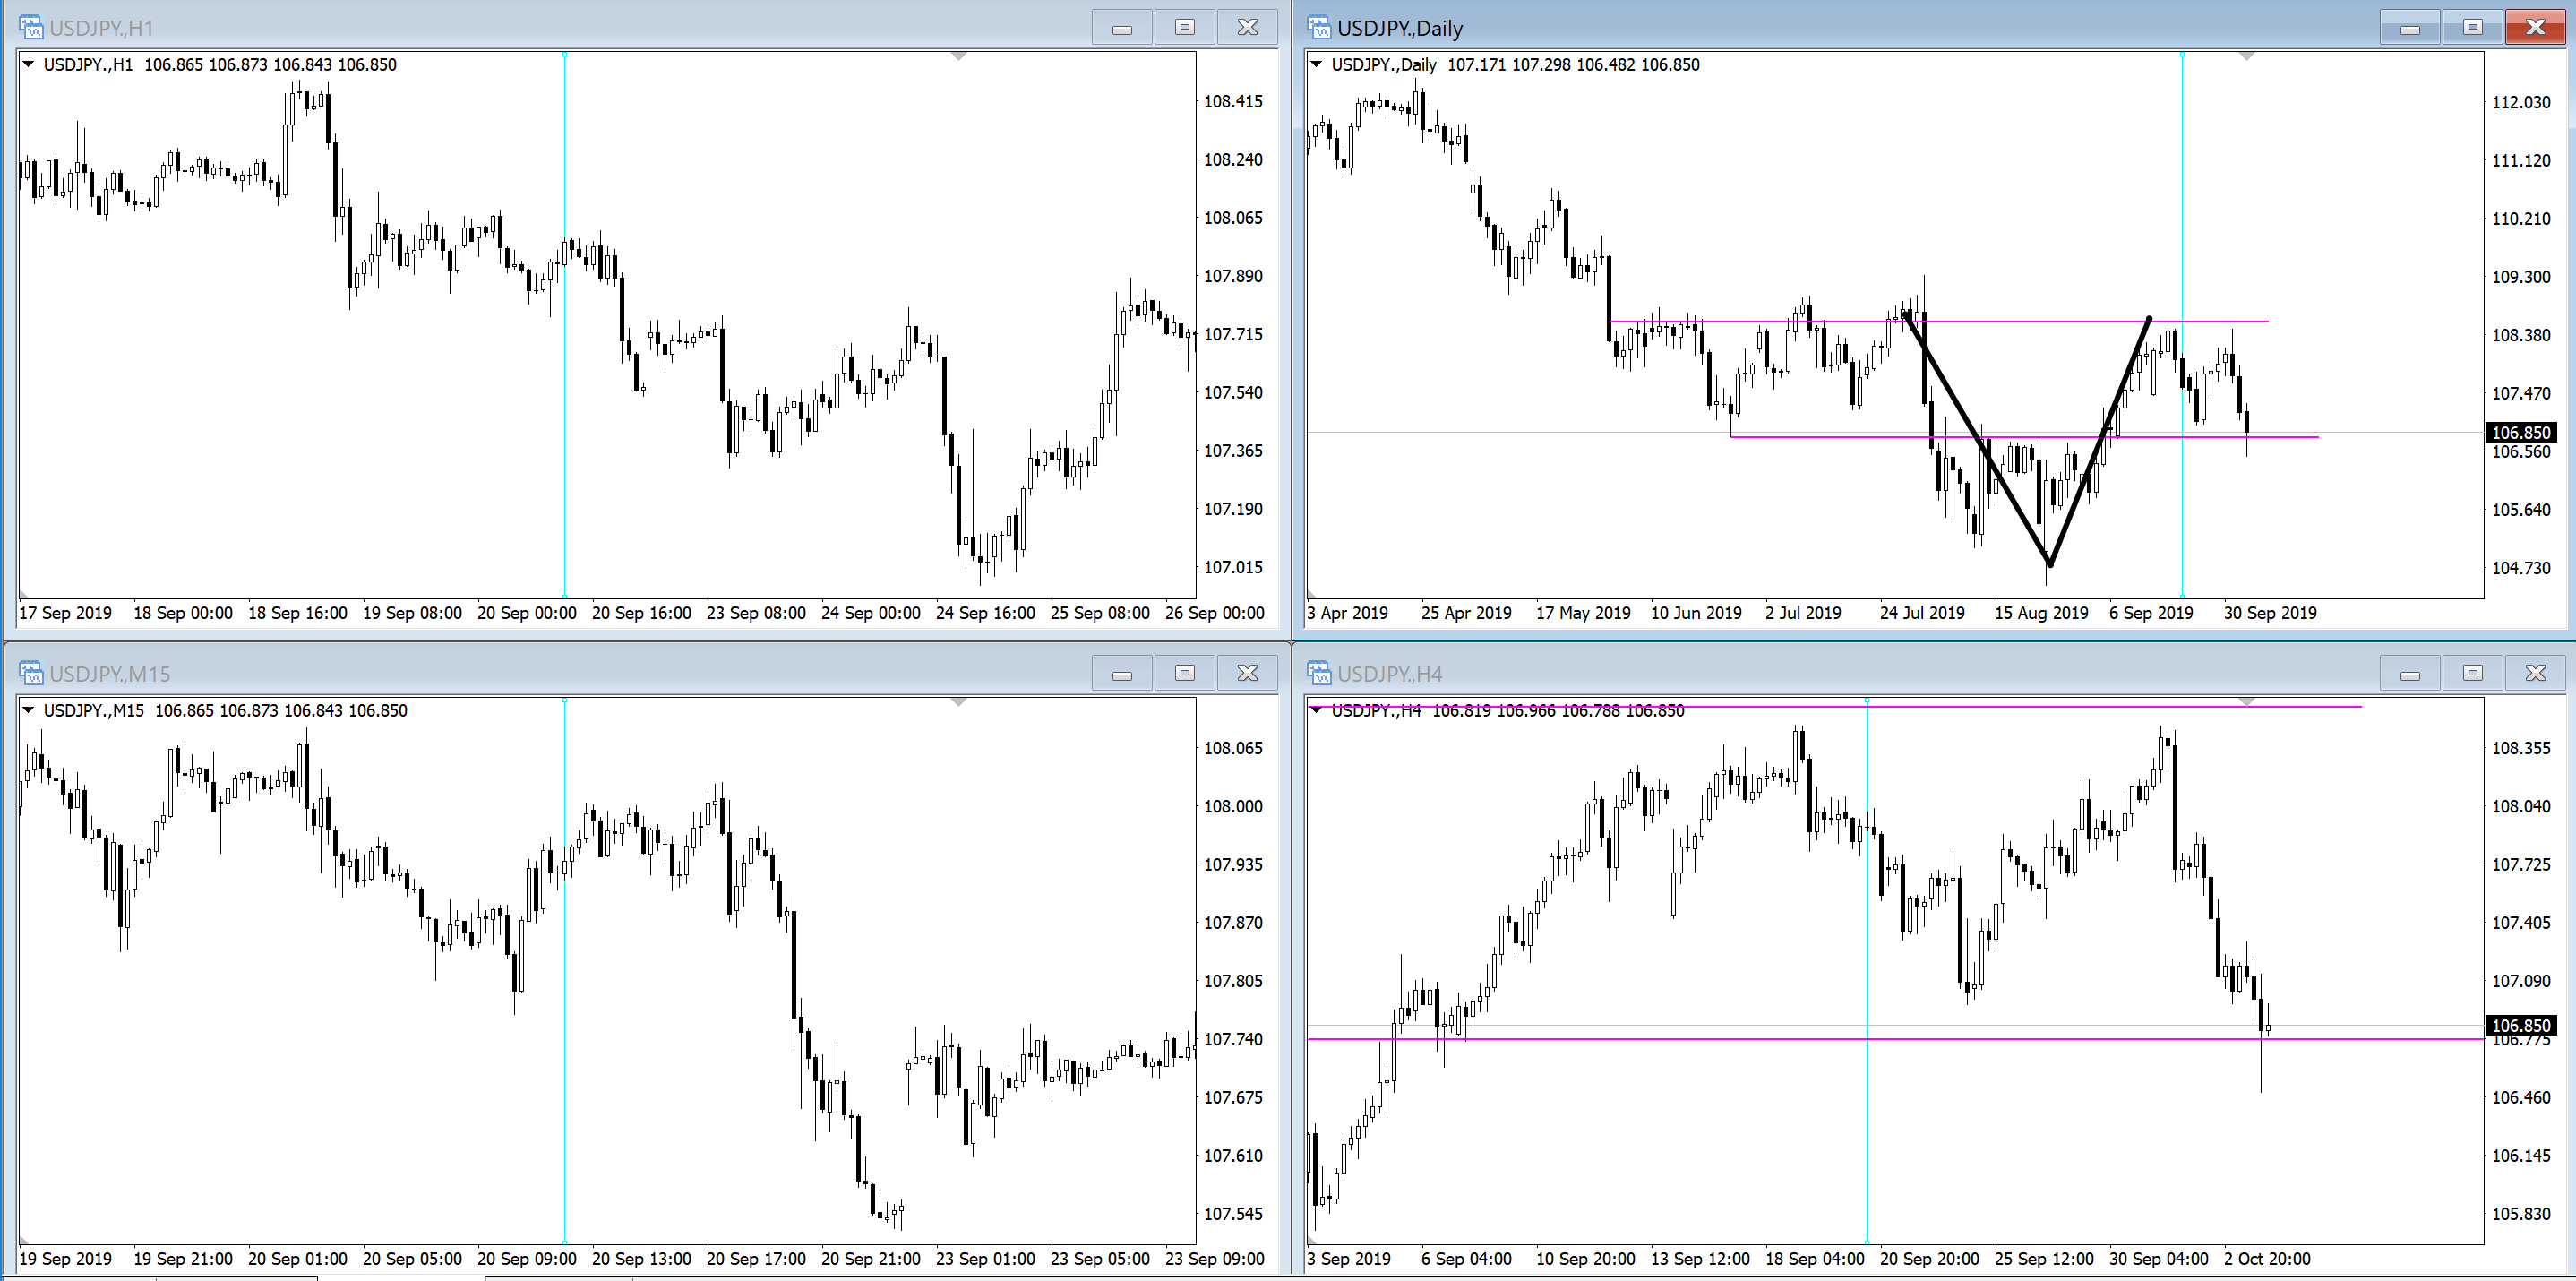The width and height of the screenshot is (2576, 1281).
Task: Click the chart icon in USDJPY,H1 title bar
Action: click(30, 27)
